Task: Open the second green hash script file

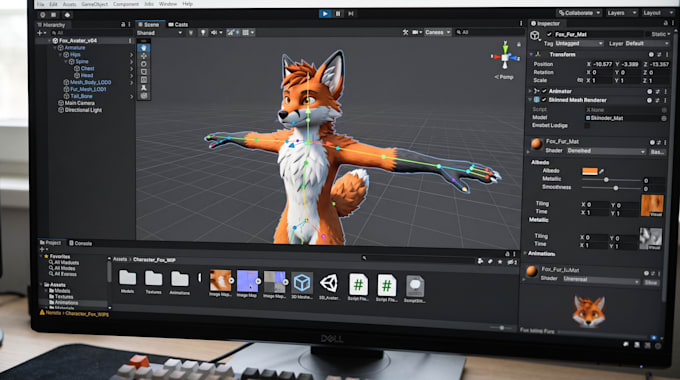Action: [x=386, y=285]
